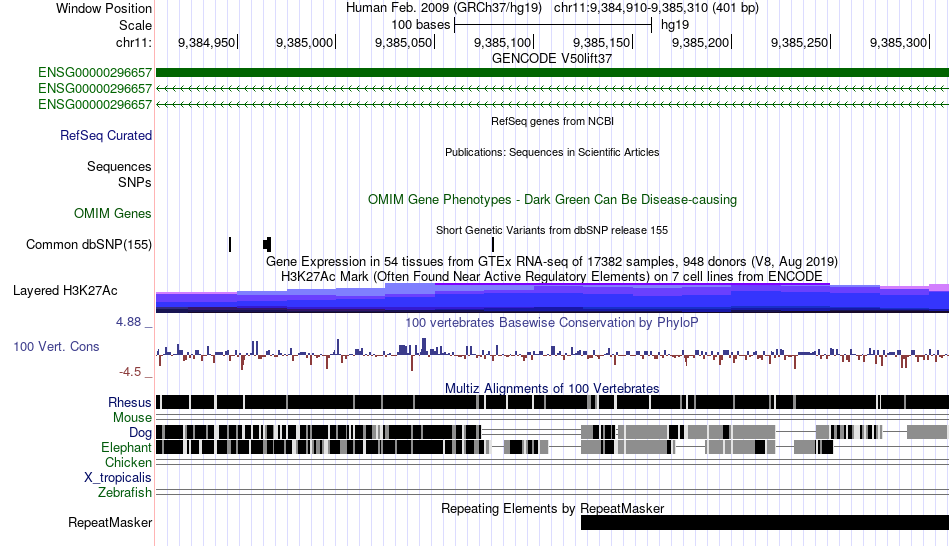Click the X_tropicalis alignment label
This screenshot has height=546, width=950.
tap(118, 478)
